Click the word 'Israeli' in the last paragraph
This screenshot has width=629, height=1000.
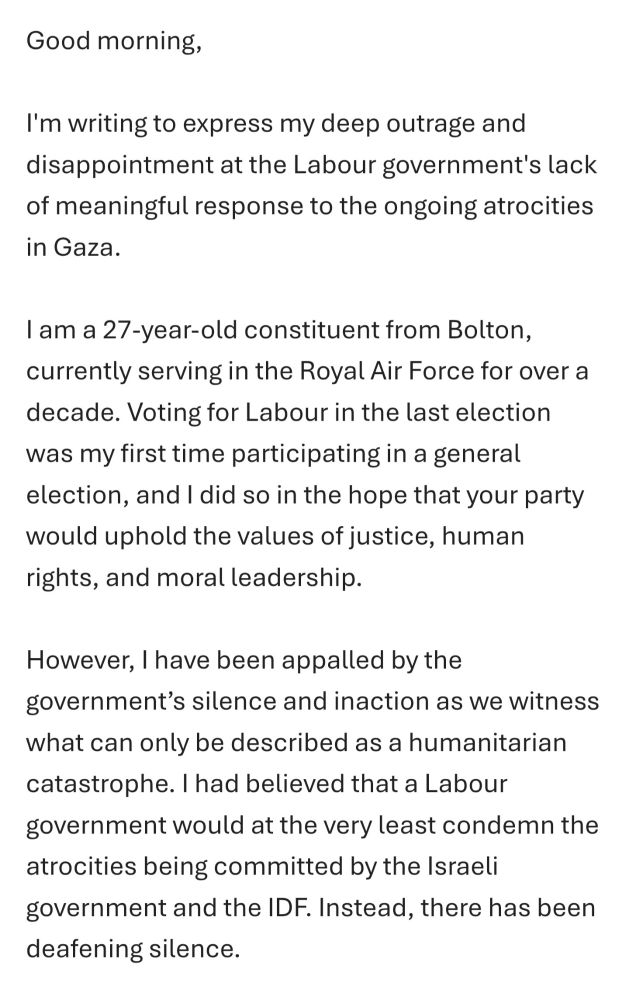461,866
